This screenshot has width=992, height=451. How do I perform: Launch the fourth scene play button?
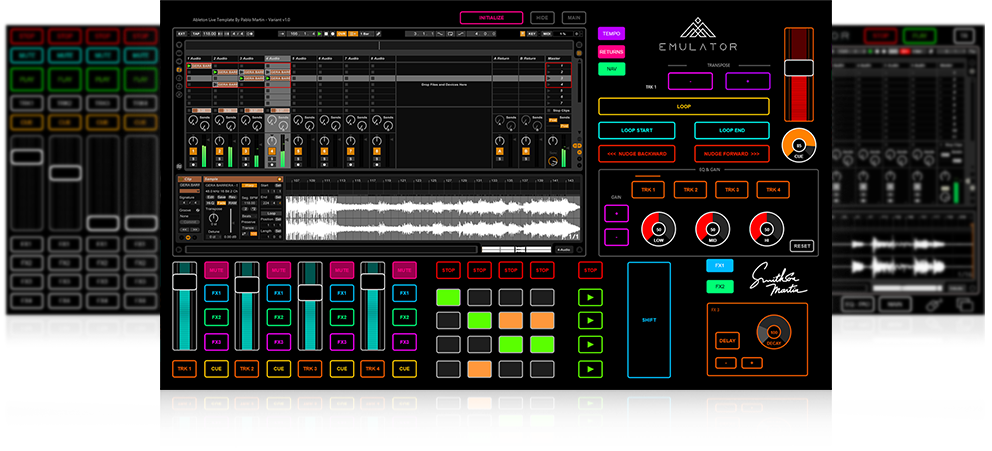point(590,369)
